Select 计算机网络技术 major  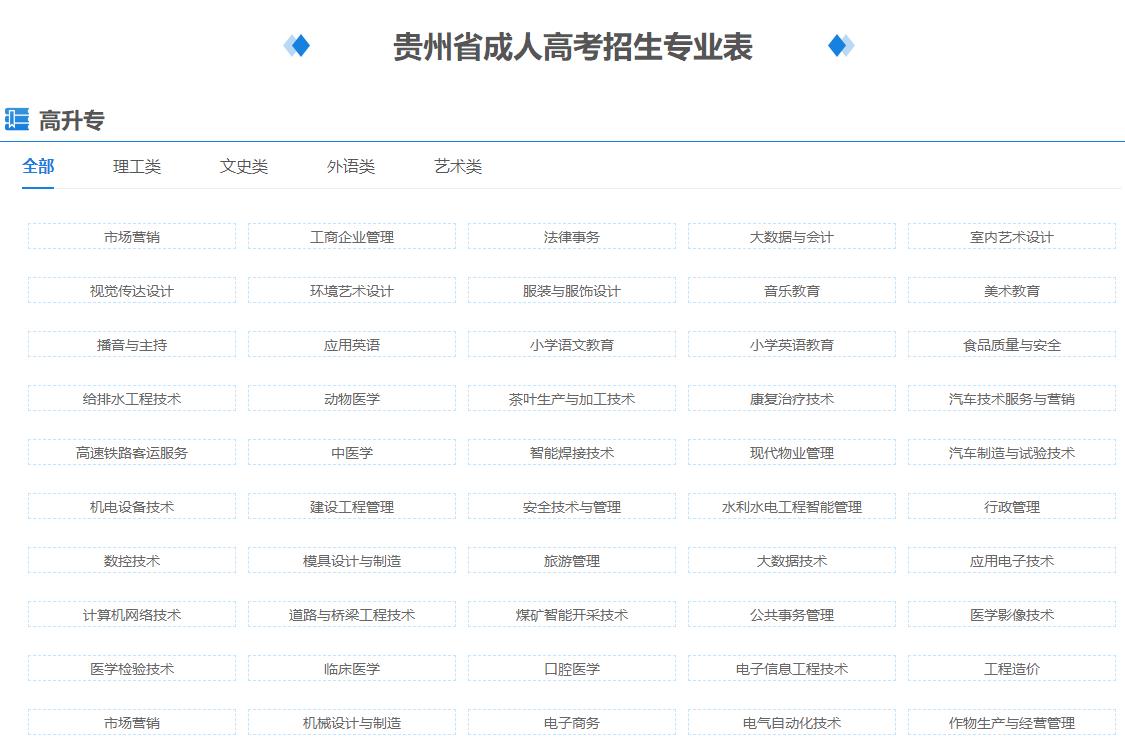pos(132,615)
